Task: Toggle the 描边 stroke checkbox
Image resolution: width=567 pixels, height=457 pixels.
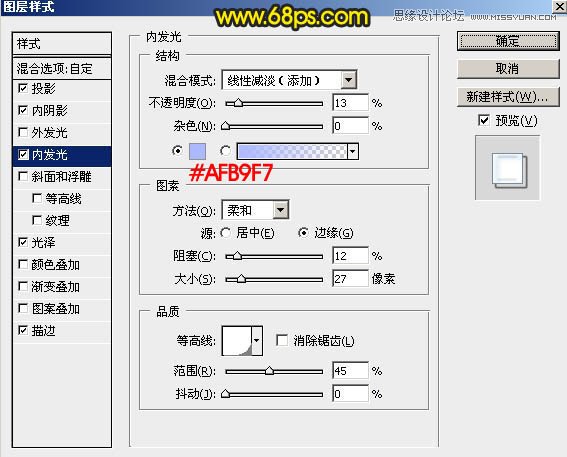Action: (x=23, y=330)
